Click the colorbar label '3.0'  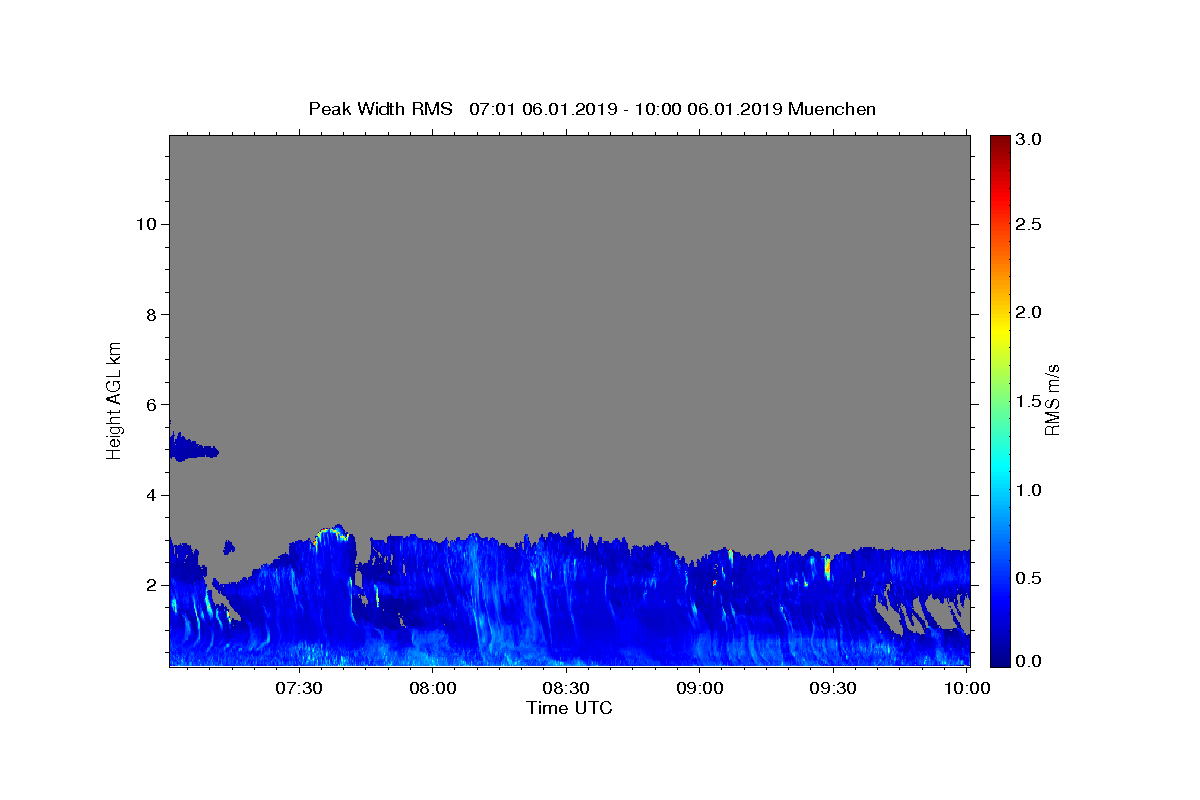1029,139
